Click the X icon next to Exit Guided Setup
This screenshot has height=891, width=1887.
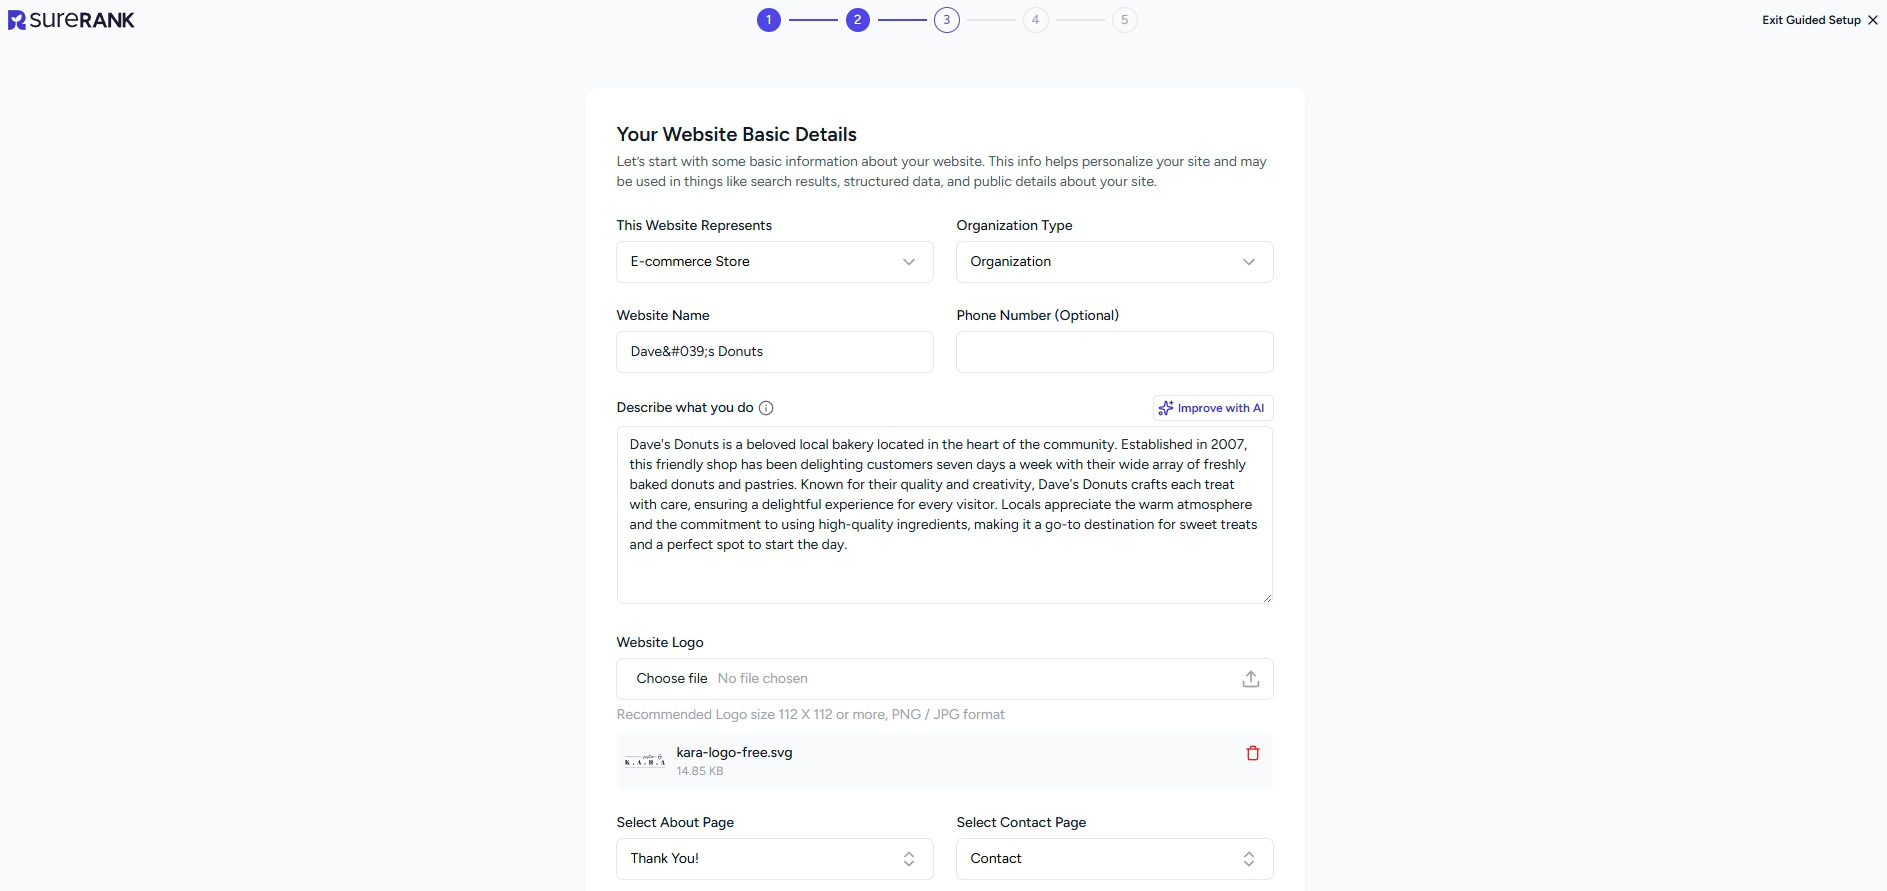click(1873, 20)
